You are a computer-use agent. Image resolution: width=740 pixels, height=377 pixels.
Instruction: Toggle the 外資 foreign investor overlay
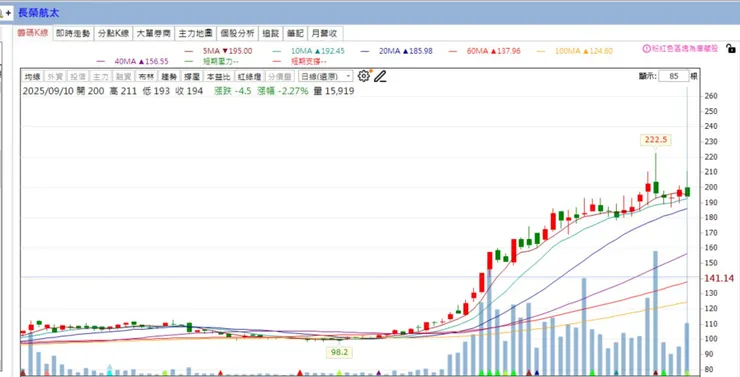click(55, 76)
